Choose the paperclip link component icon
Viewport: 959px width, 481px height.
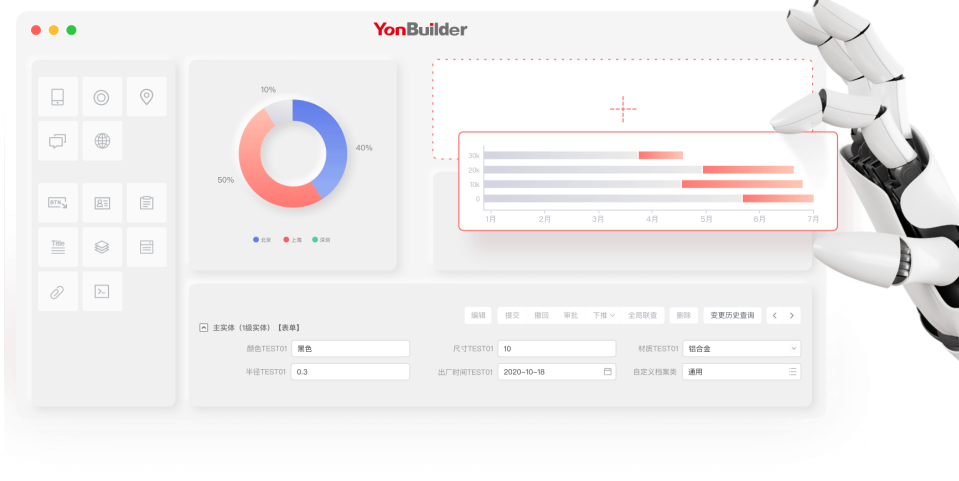tap(57, 291)
